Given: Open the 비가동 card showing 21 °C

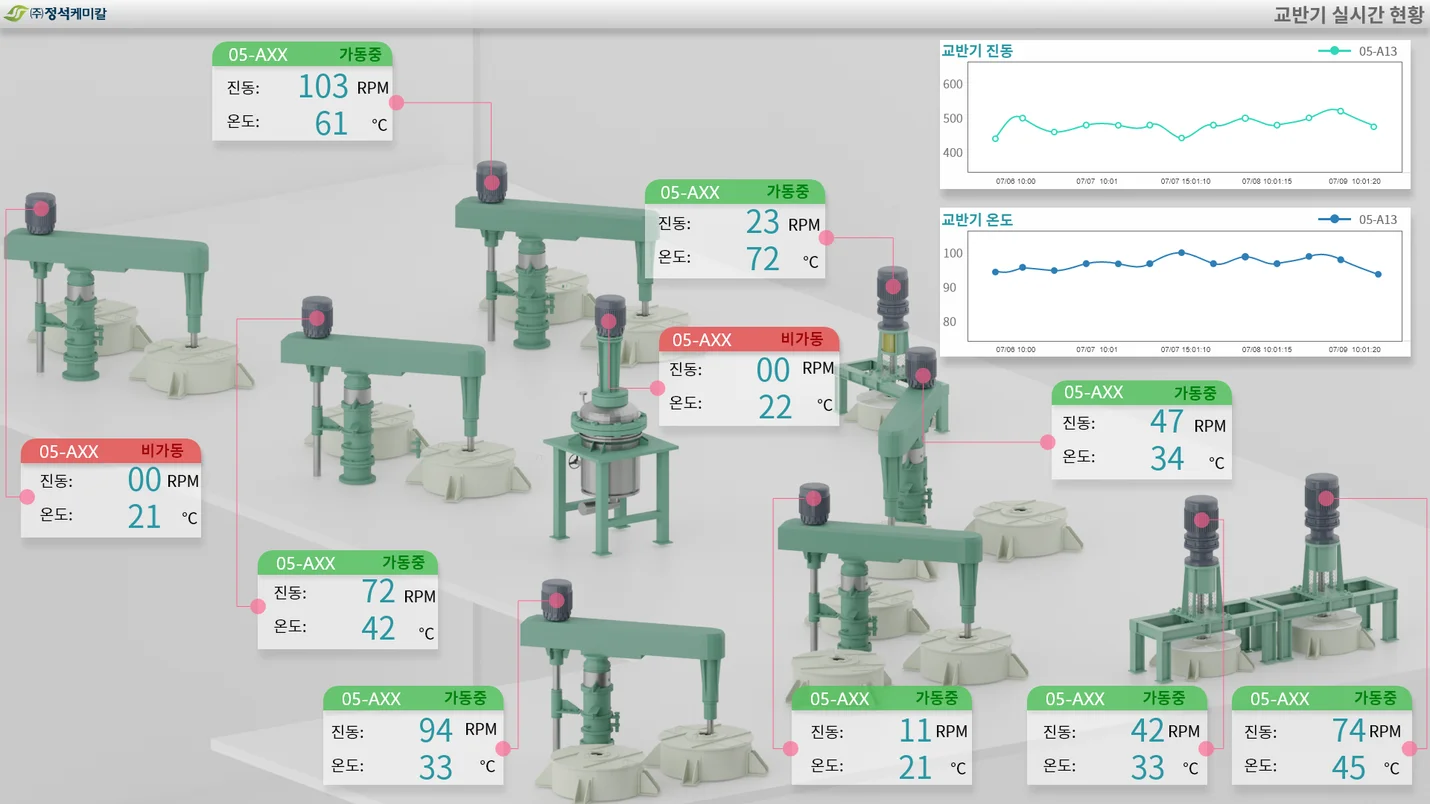Looking at the screenshot, I should tap(111, 488).
